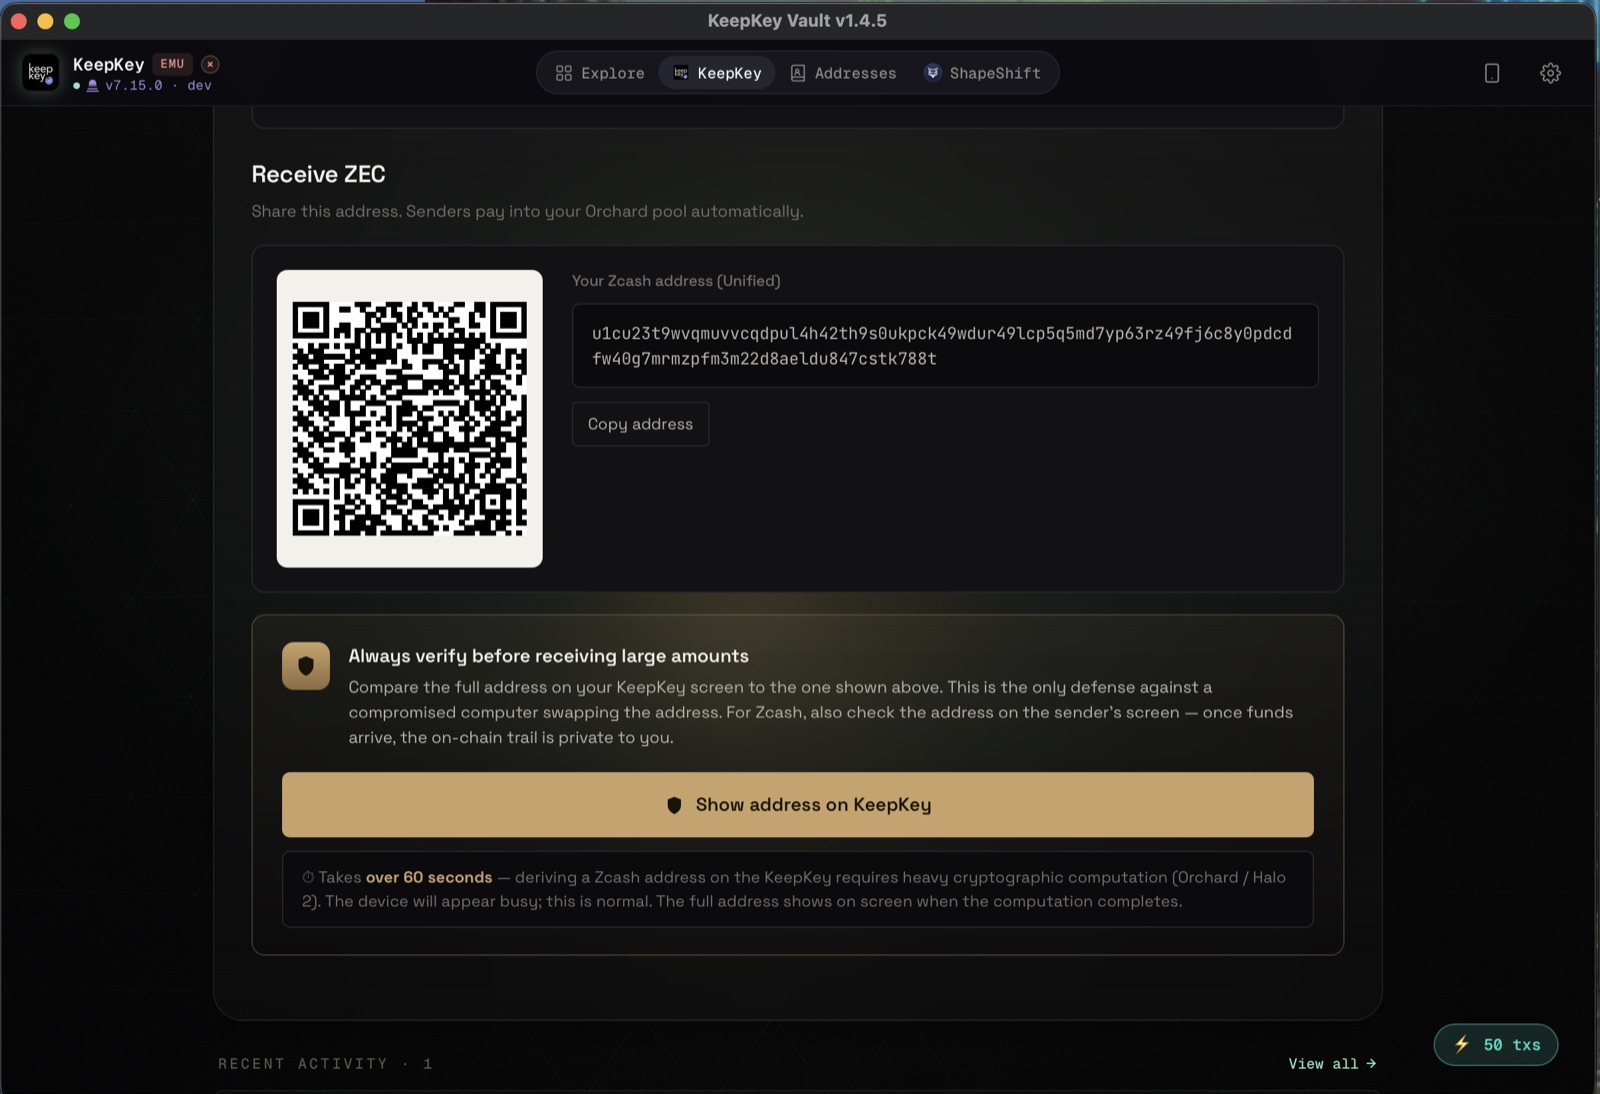The height and width of the screenshot is (1094, 1600).
Task: Click the Zcash QR code image
Action: (x=410, y=419)
